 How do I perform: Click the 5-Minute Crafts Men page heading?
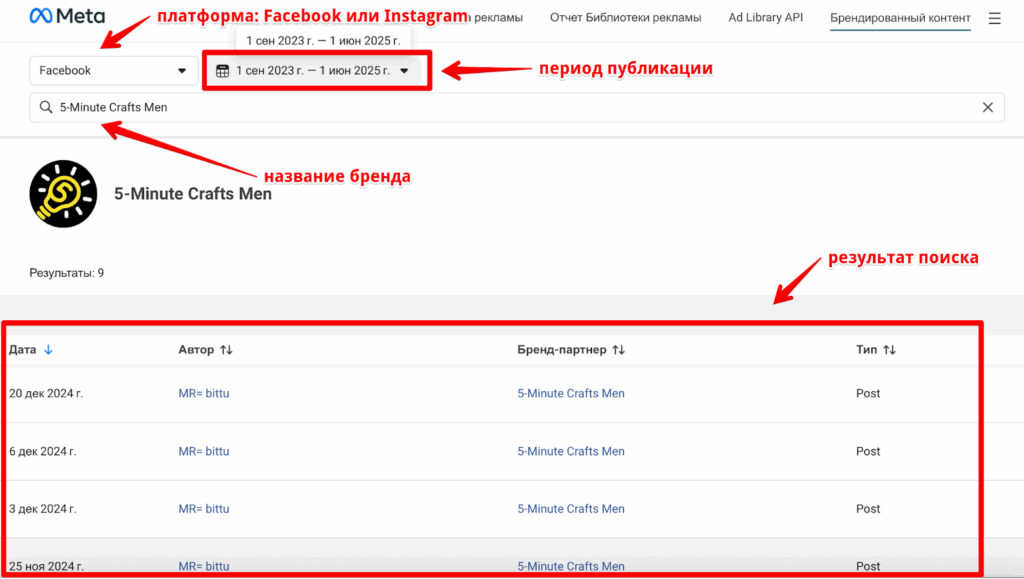[193, 194]
